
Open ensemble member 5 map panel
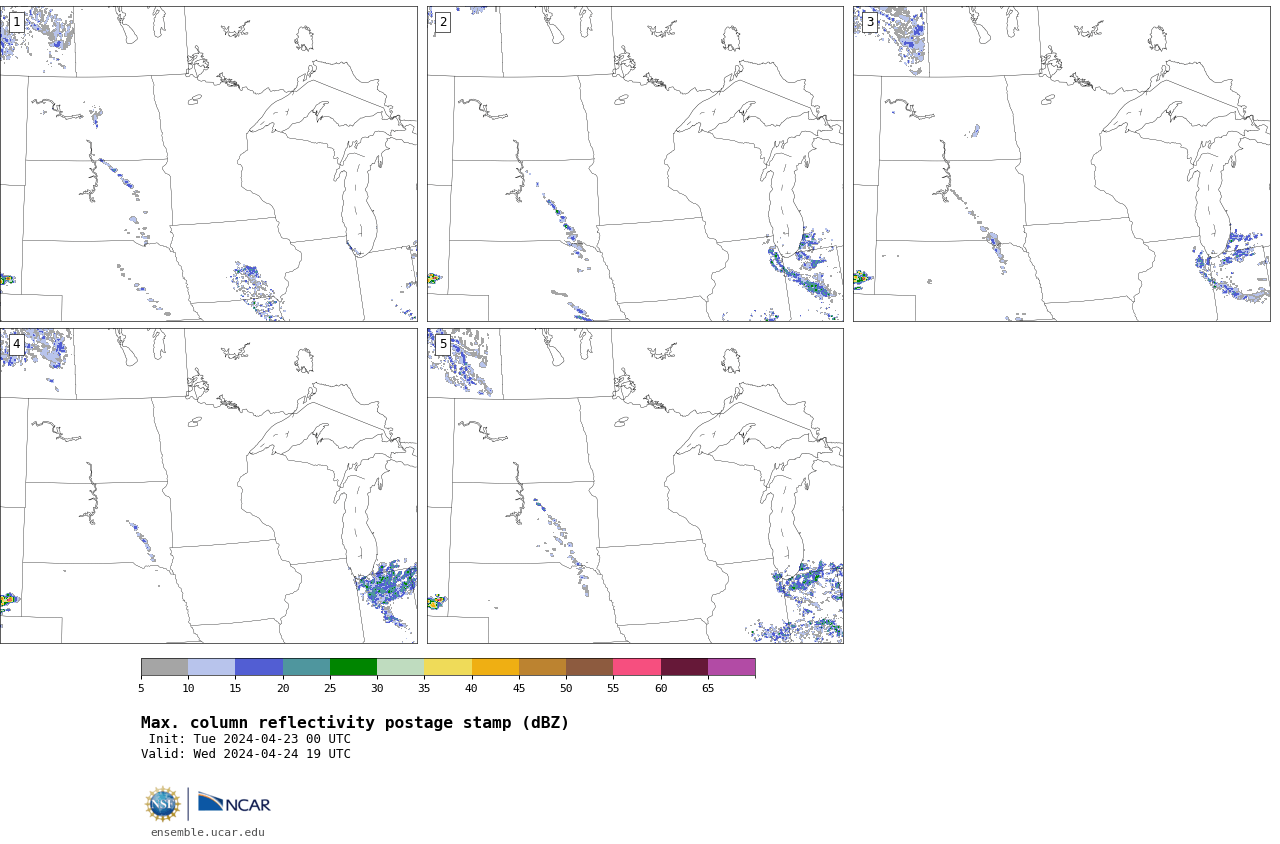point(635,486)
